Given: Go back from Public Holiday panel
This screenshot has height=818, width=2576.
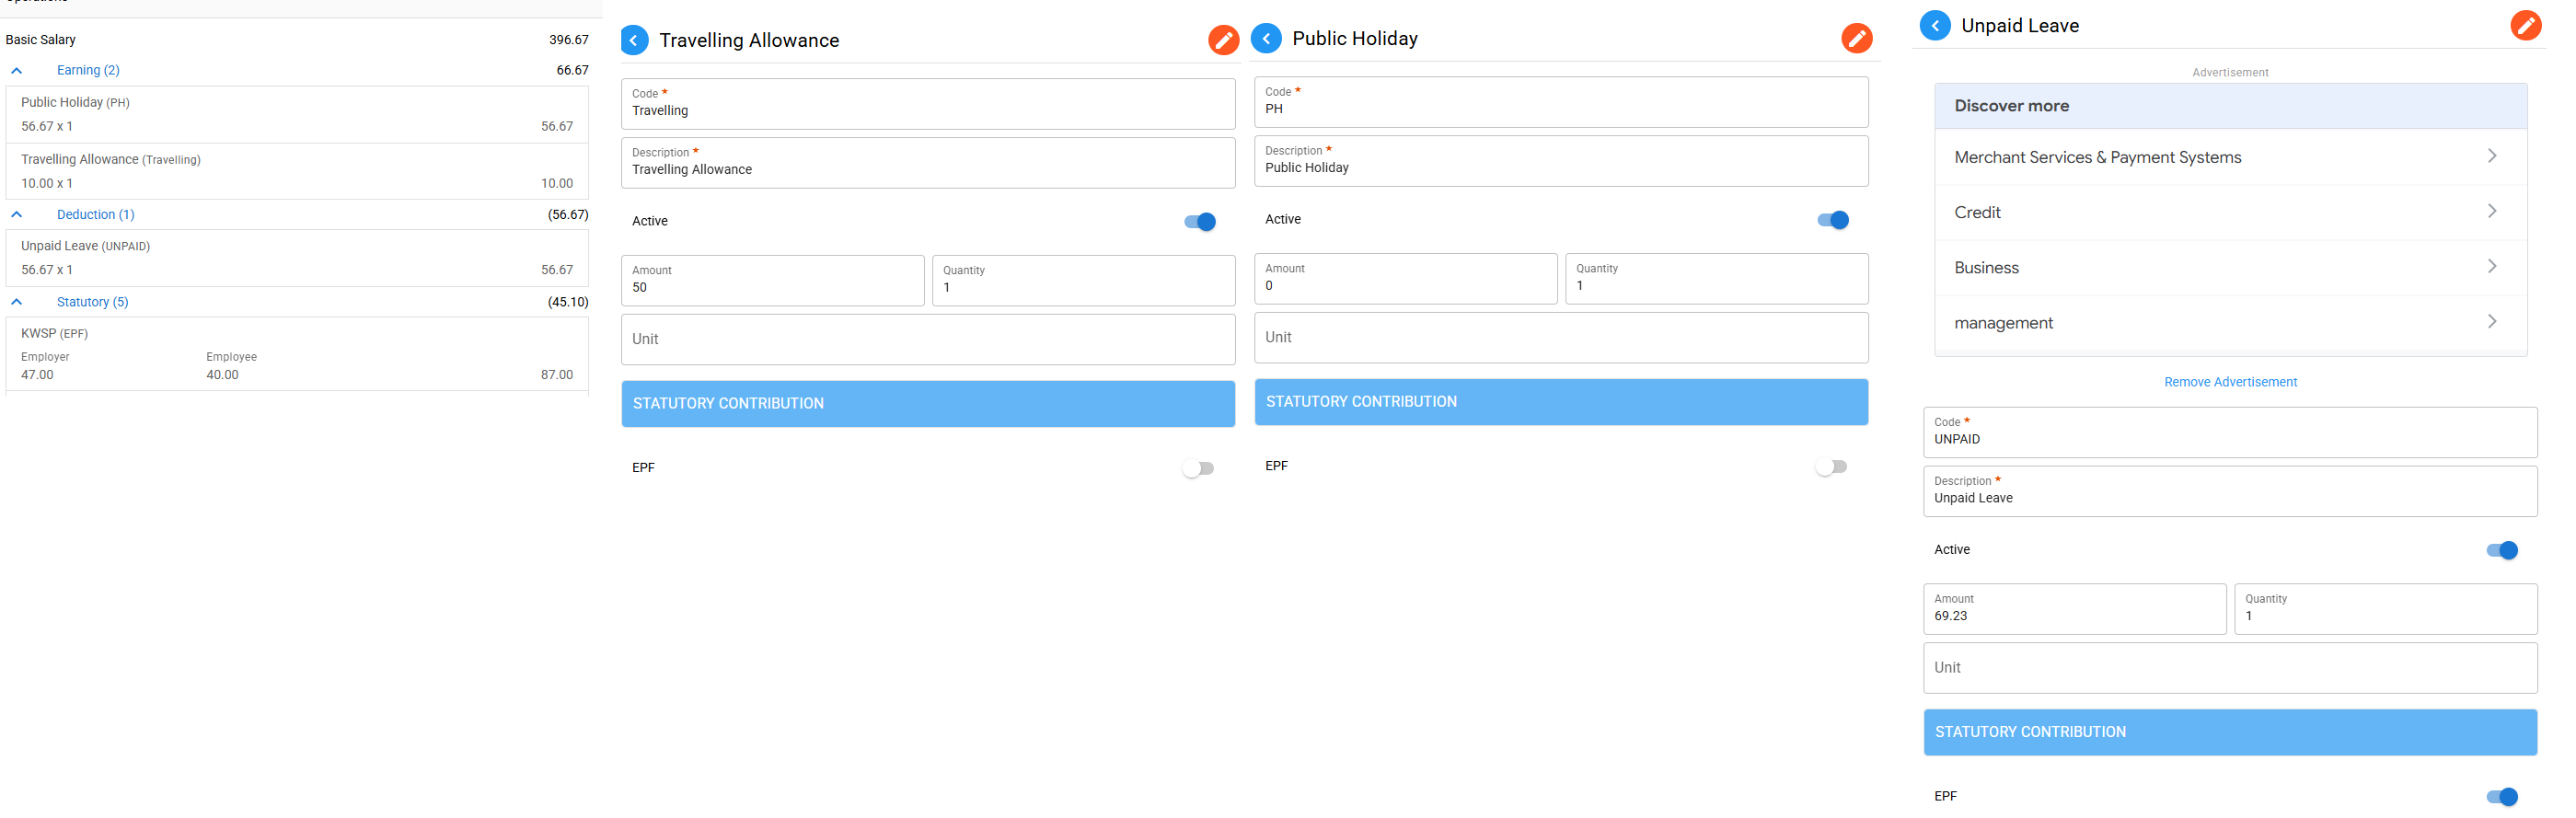Looking at the screenshot, I should [x=1267, y=38].
